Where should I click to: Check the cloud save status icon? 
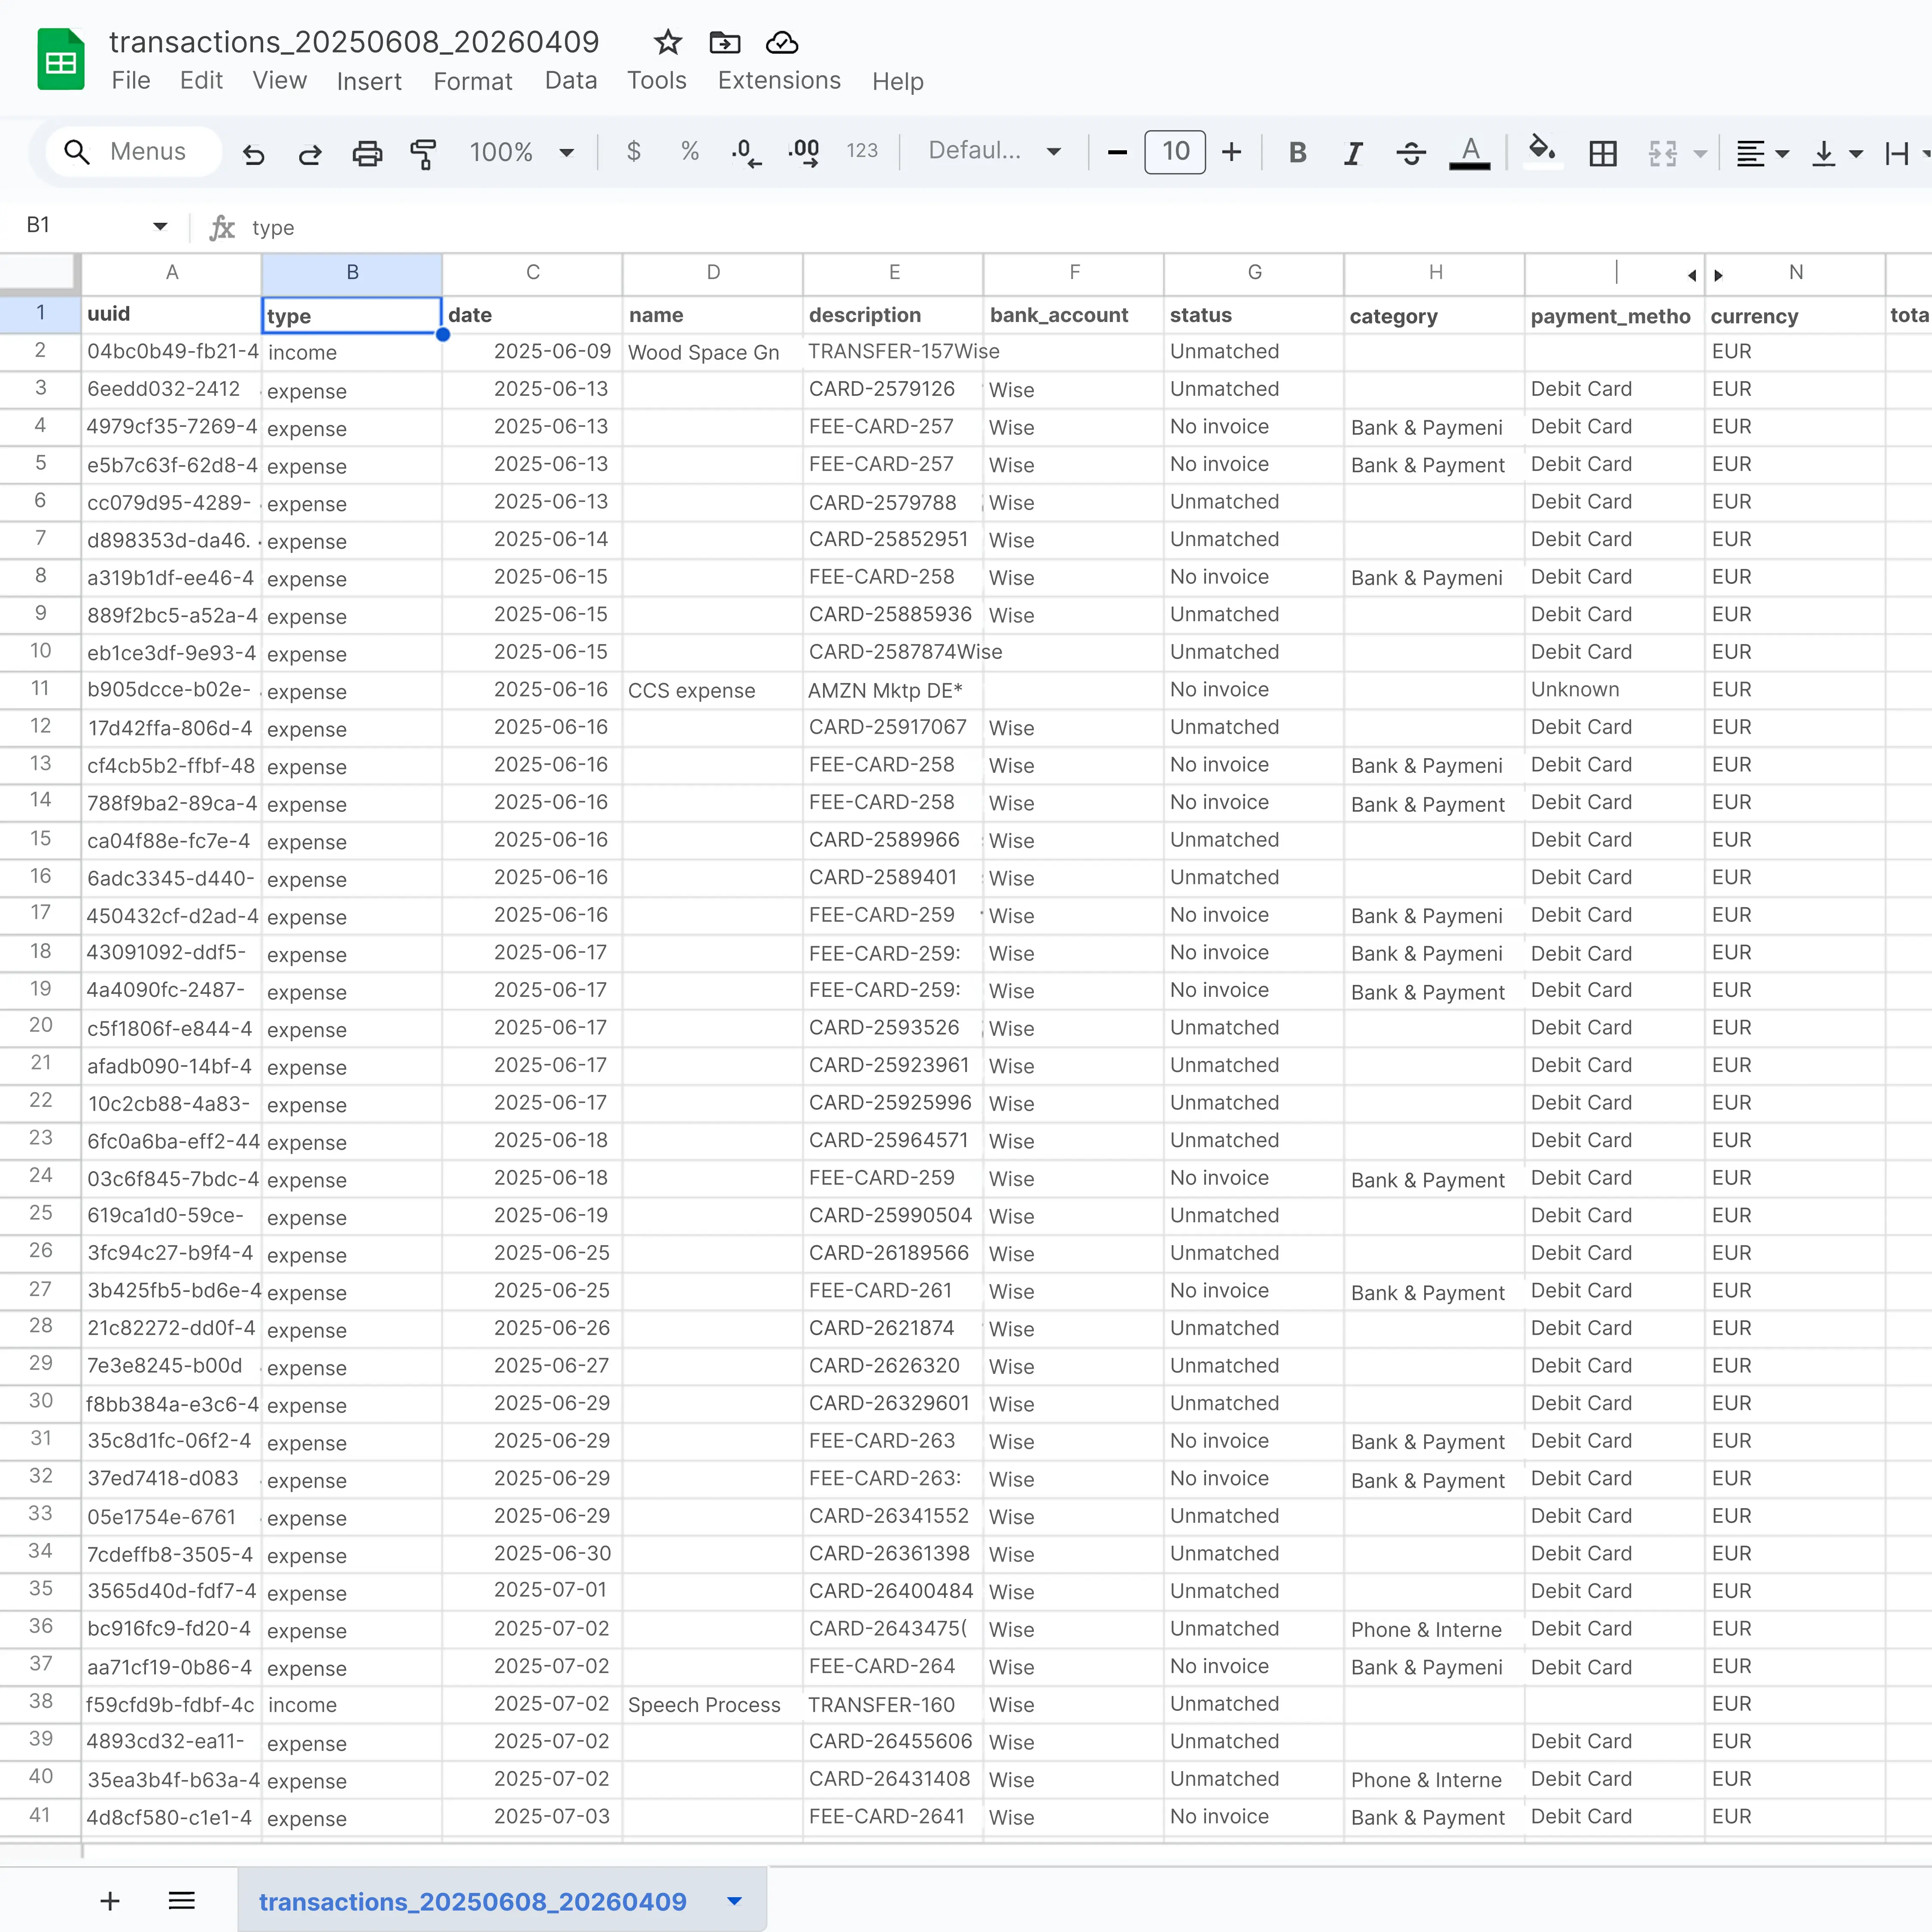point(782,42)
